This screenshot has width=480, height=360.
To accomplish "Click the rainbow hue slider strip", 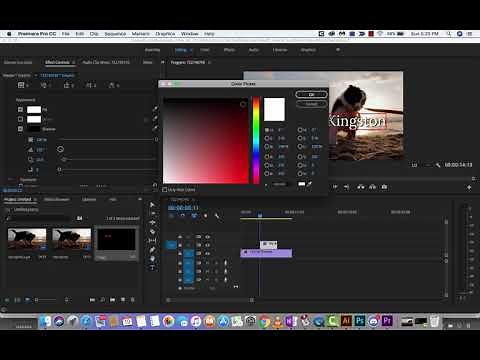I will (256, 140).
